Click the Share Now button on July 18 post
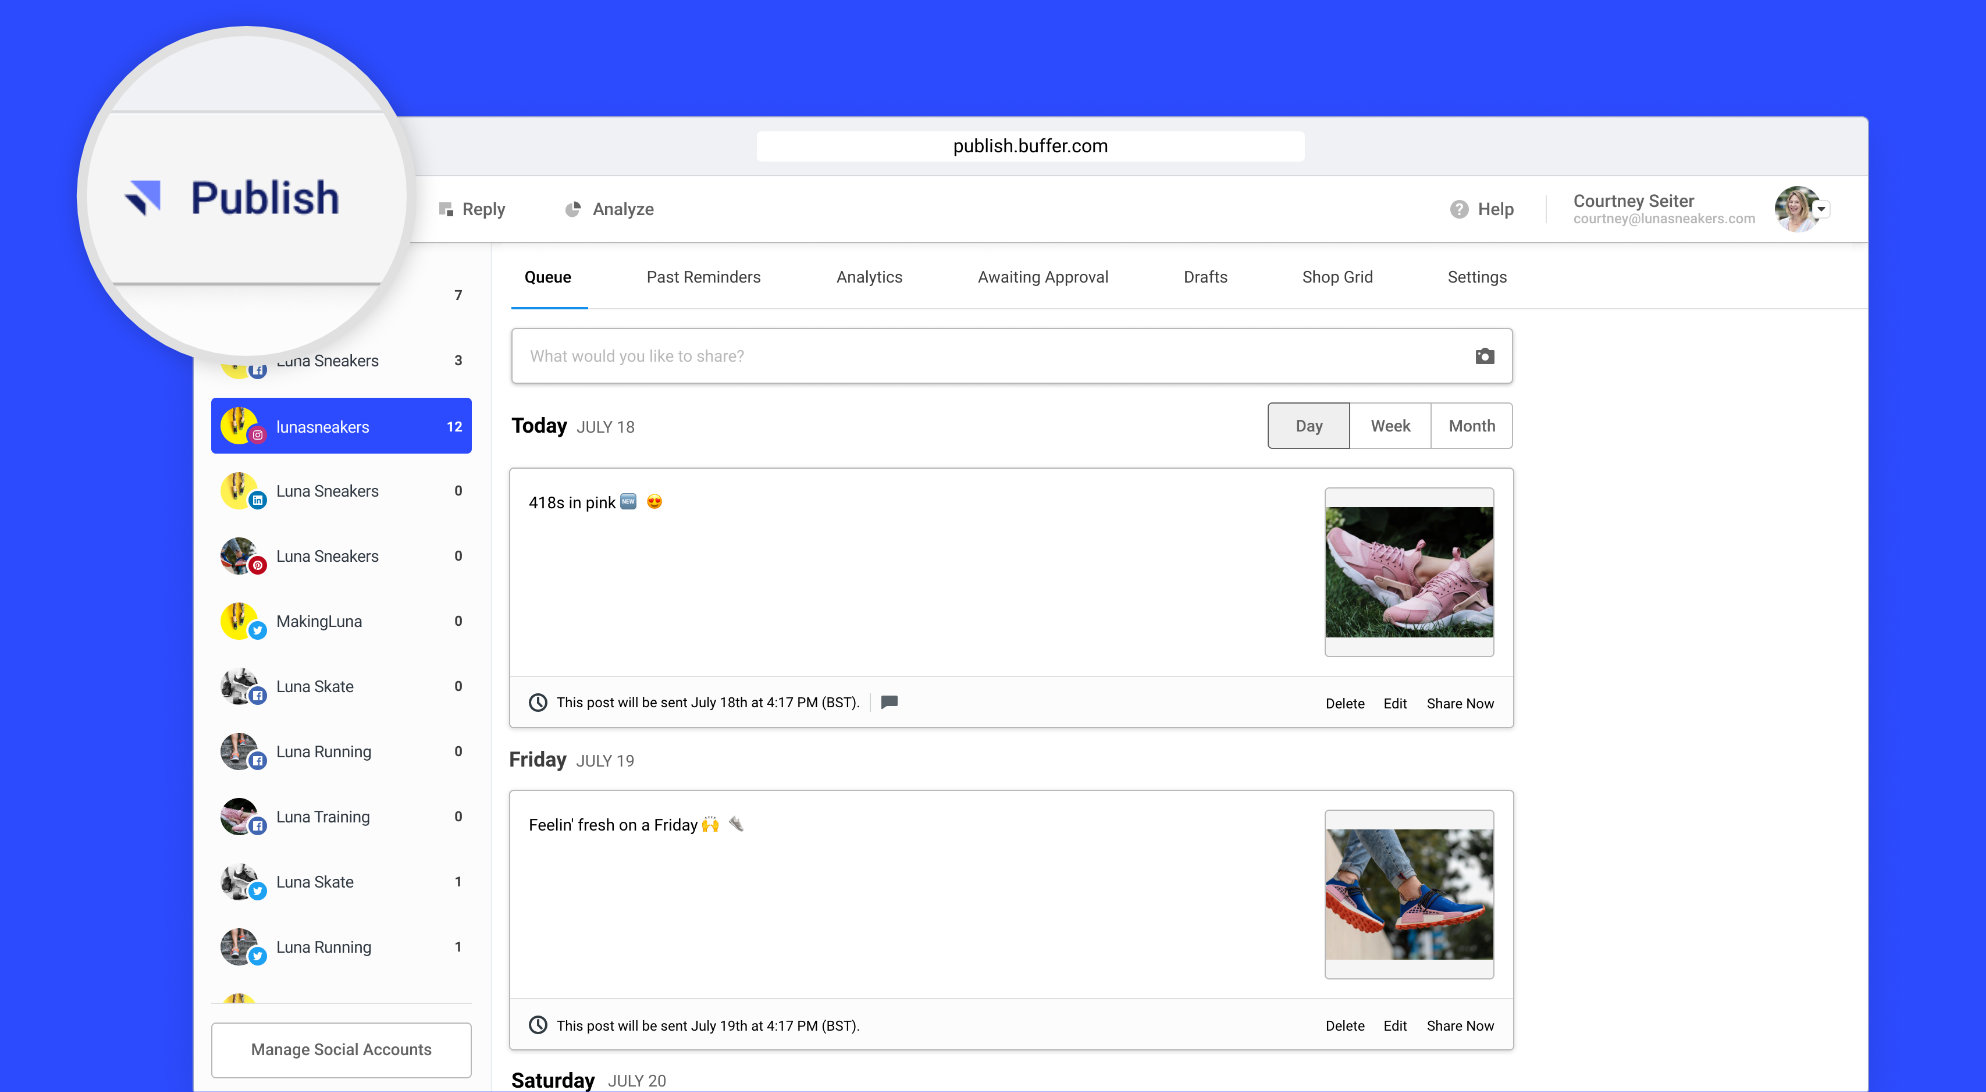Image resolution: width=1986 pixels, height=1092 pixels. 1458,702
